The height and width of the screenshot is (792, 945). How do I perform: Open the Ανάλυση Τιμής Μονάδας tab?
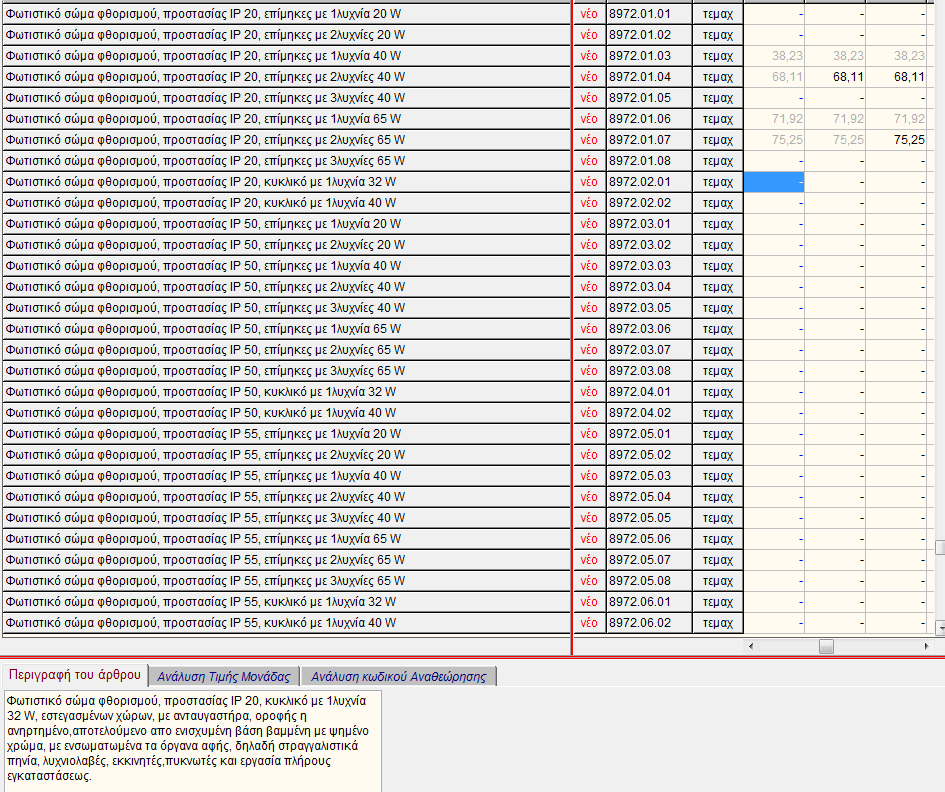tap(224, 676)
